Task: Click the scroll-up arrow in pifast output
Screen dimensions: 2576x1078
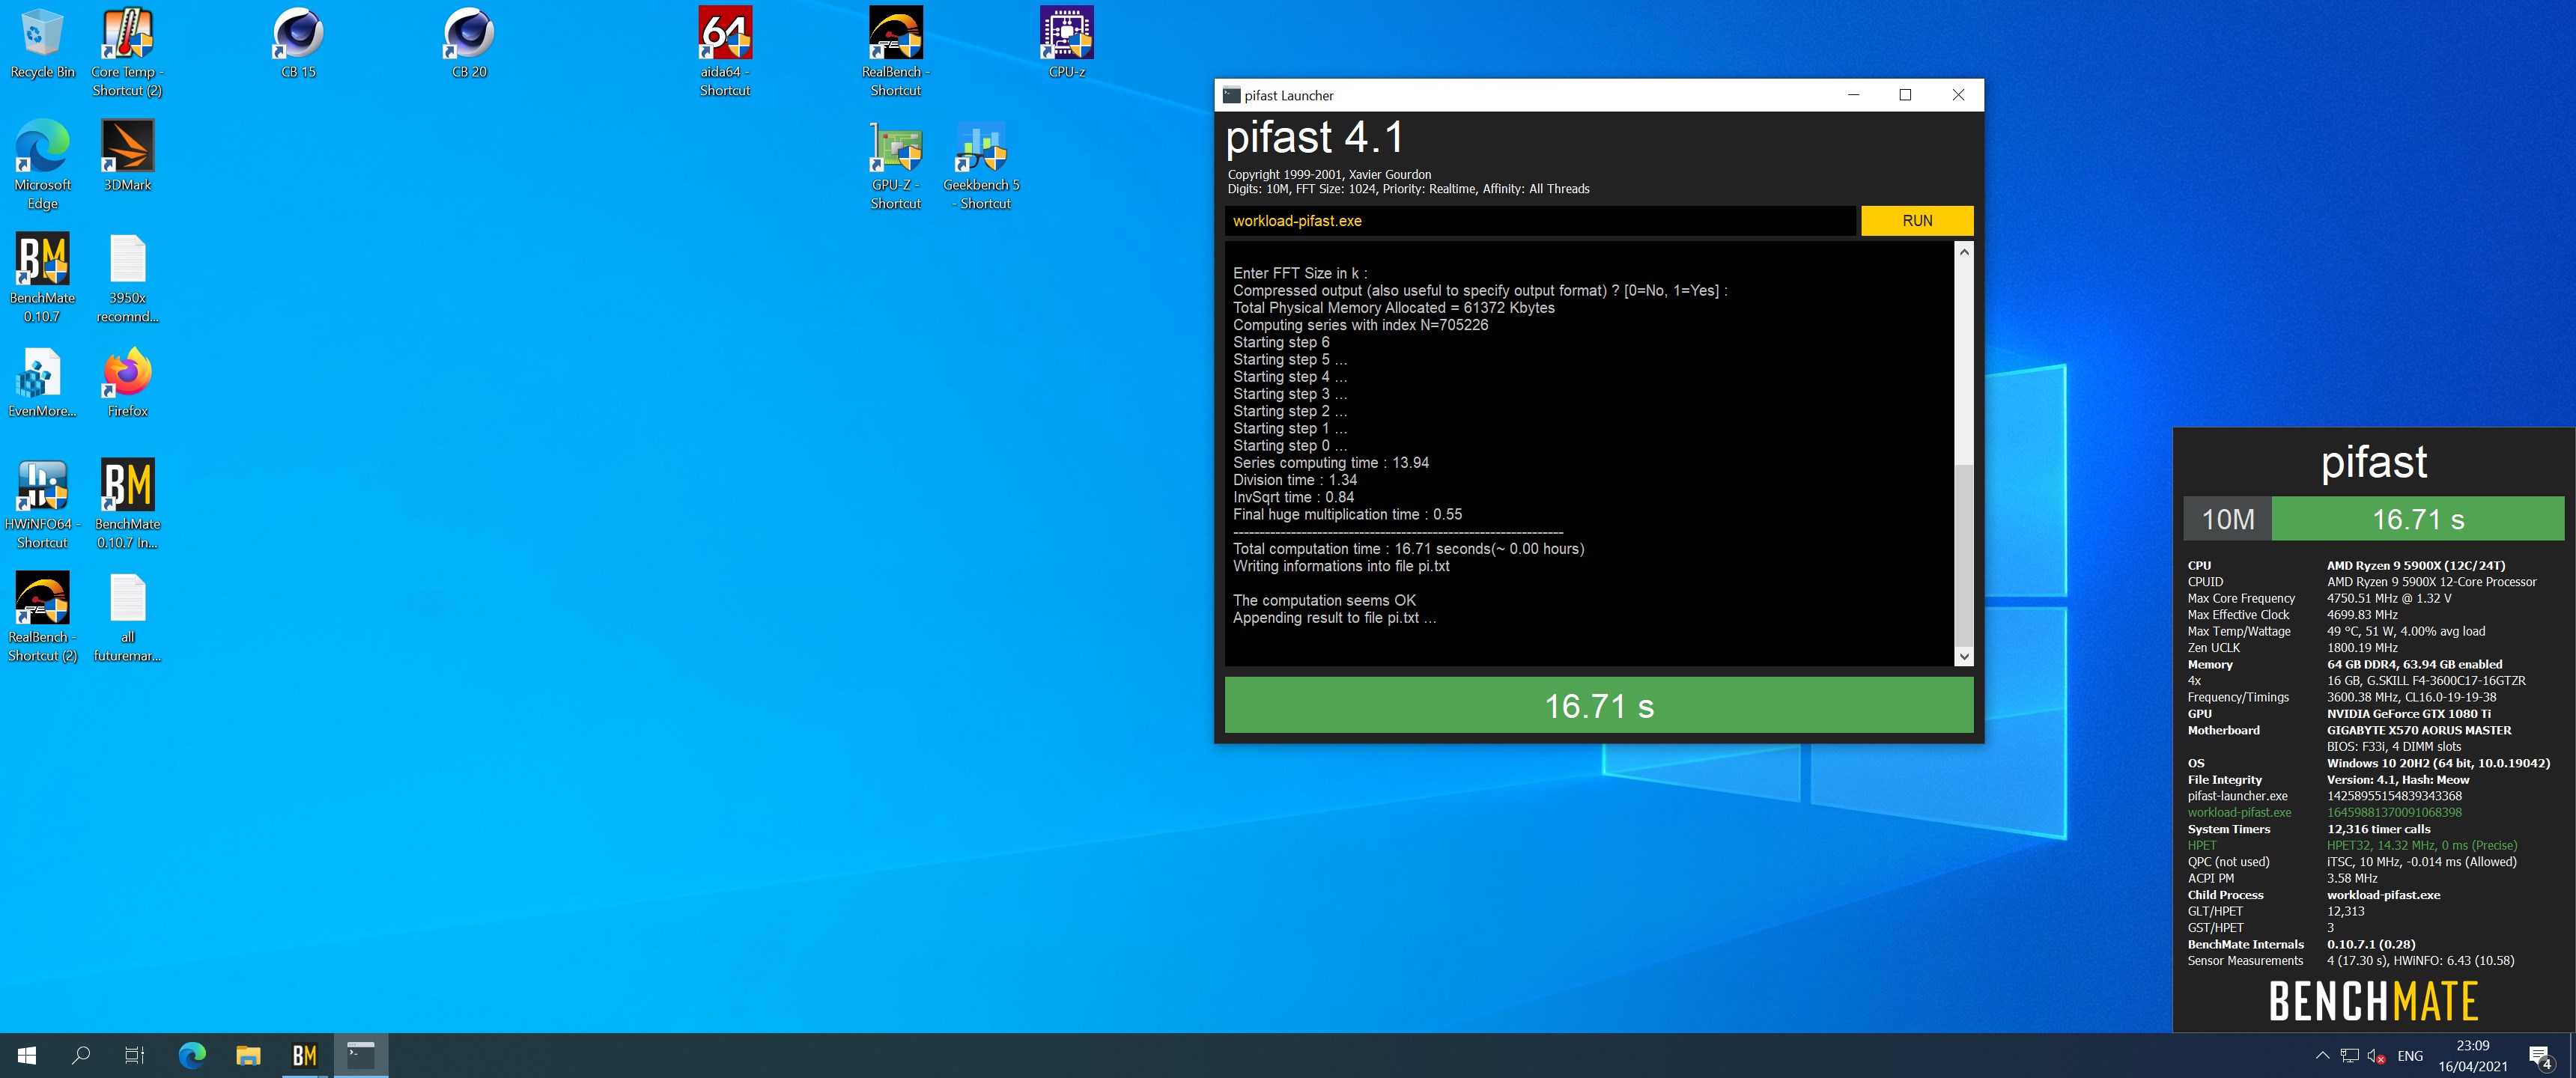Action: 1964,252
